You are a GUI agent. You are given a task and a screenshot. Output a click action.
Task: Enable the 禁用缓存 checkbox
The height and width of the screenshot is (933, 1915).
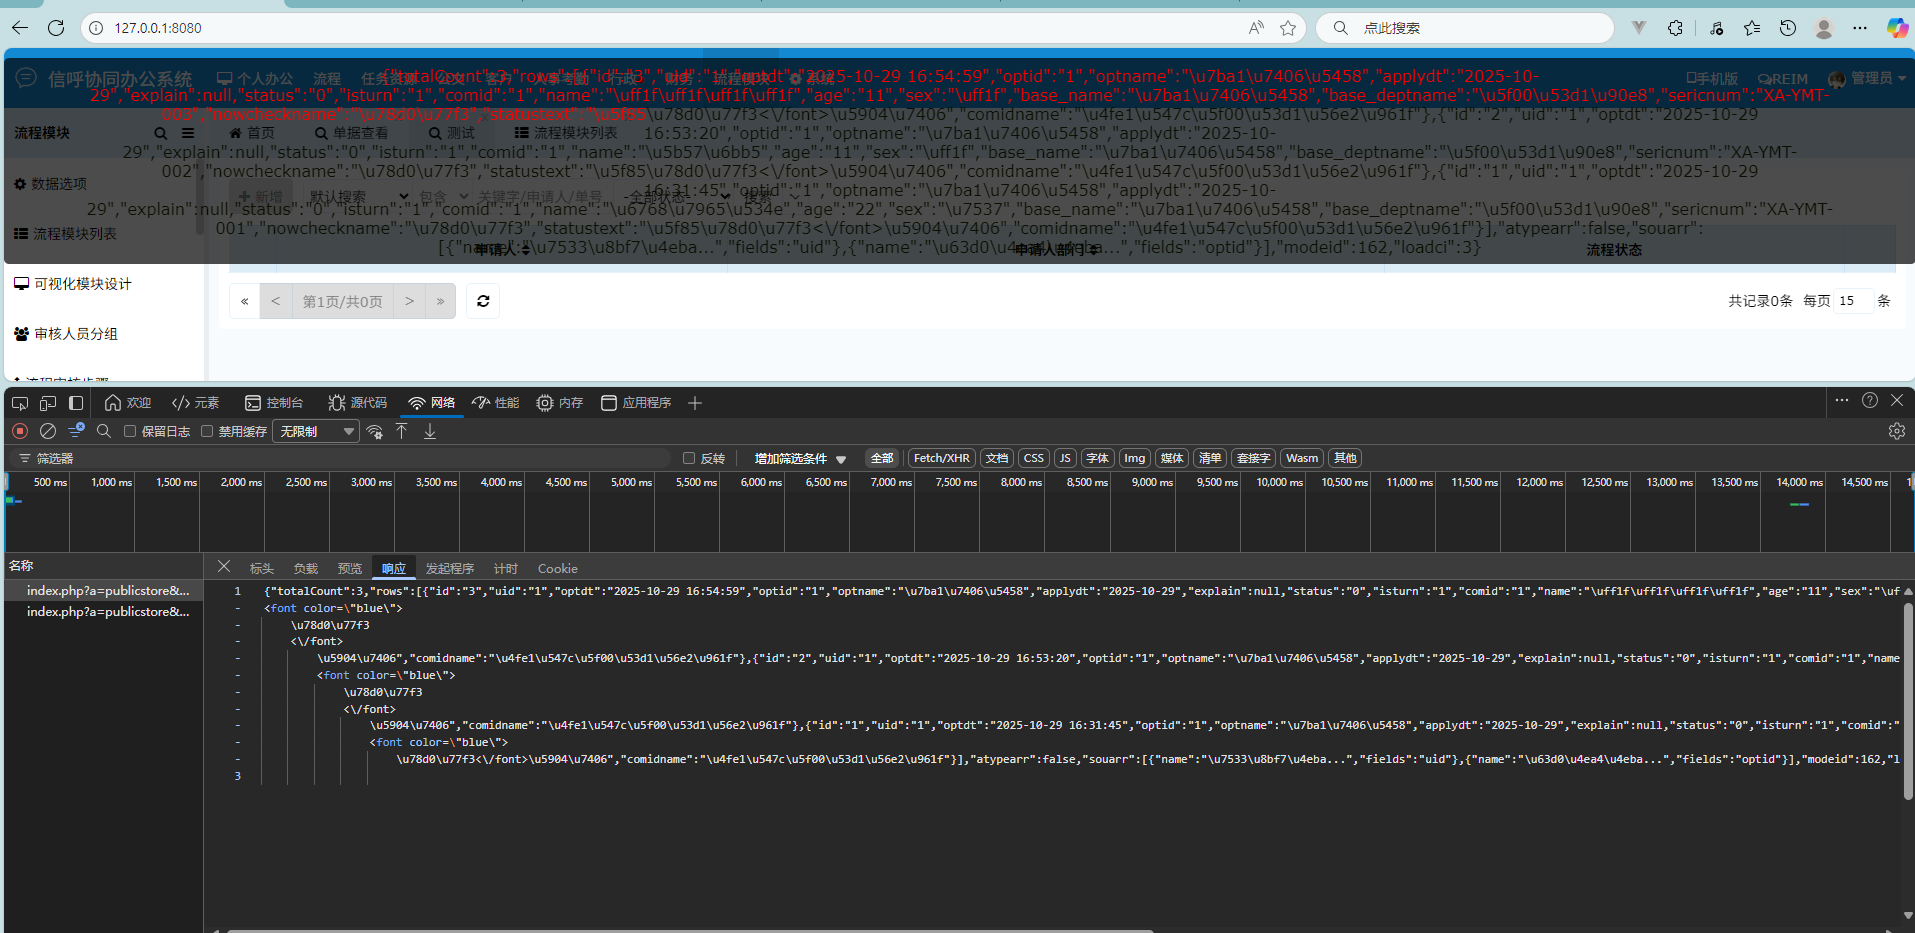207,431
